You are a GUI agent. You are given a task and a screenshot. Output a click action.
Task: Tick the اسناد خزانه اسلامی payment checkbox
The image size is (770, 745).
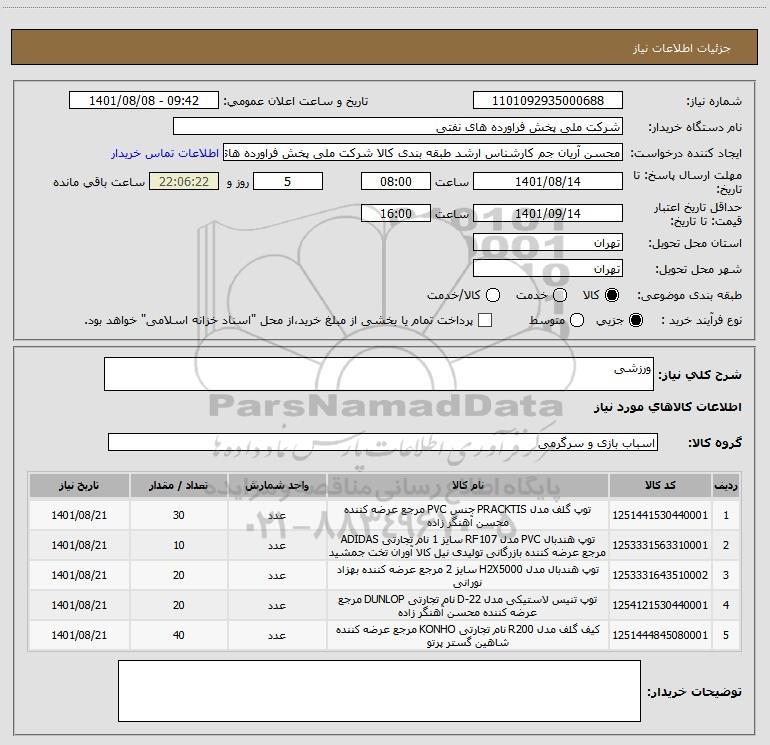click(x=485, y=320)
